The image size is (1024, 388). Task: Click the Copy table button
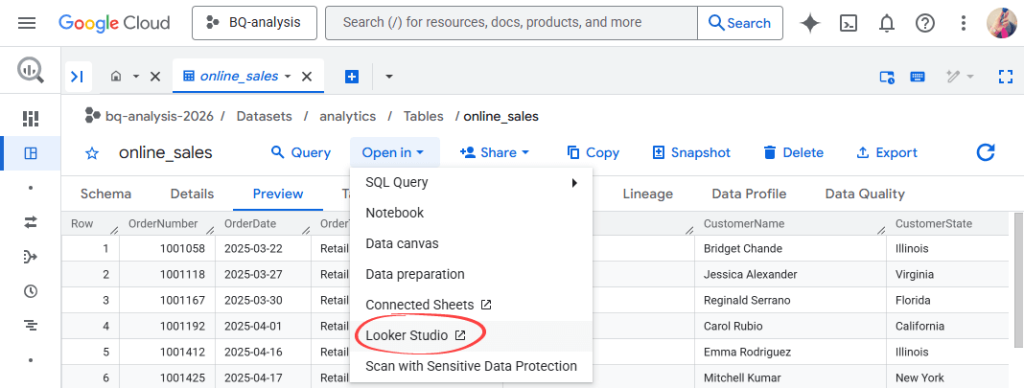[x=593, y=152]
